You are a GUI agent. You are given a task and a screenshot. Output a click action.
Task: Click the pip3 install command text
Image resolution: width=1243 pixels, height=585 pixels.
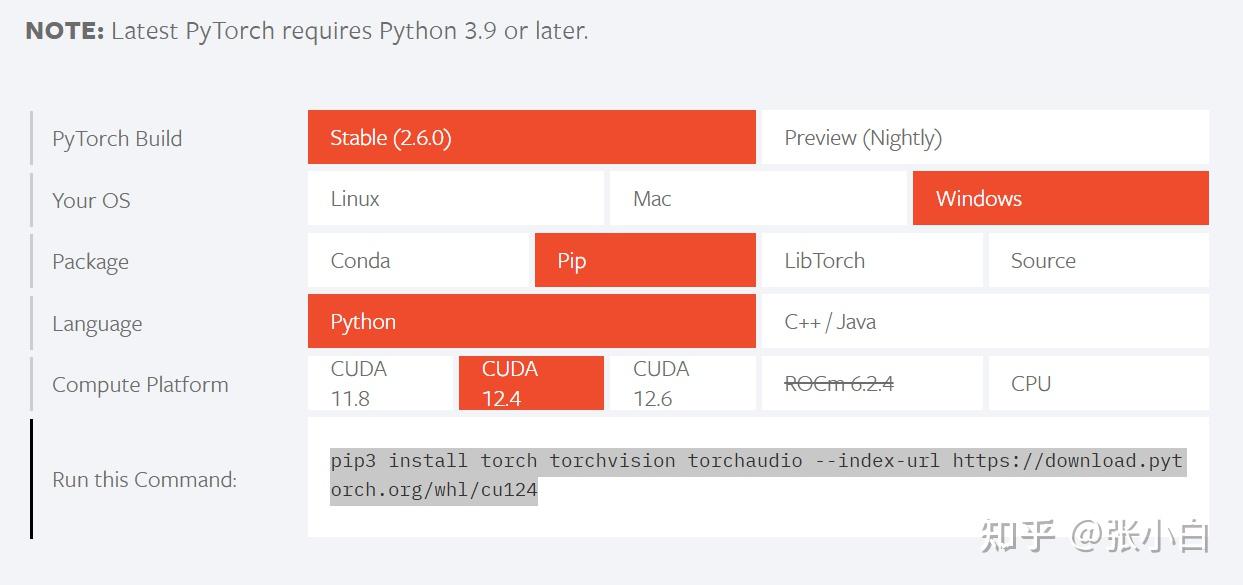click(756, 475)
